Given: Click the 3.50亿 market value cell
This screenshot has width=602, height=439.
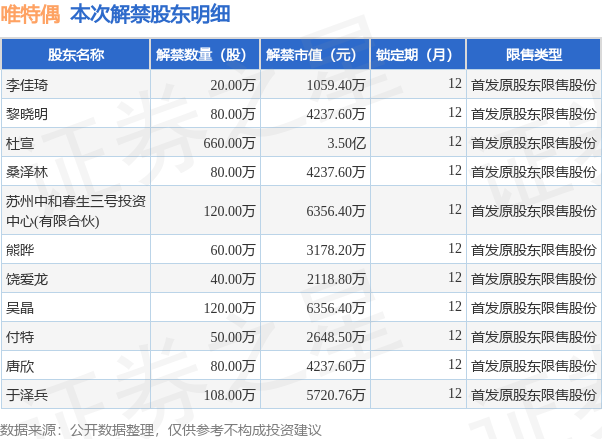Looking at the screenshot, I should [315, 143].
